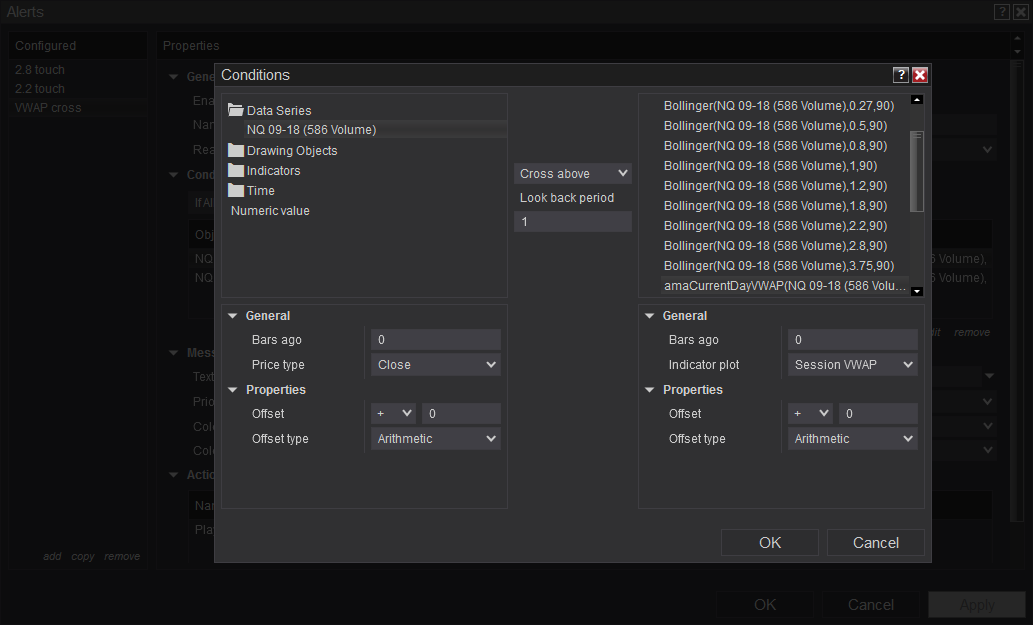Click right Offset value field
This screenshot has width=1033, height=625.
[x=878, y=414]
